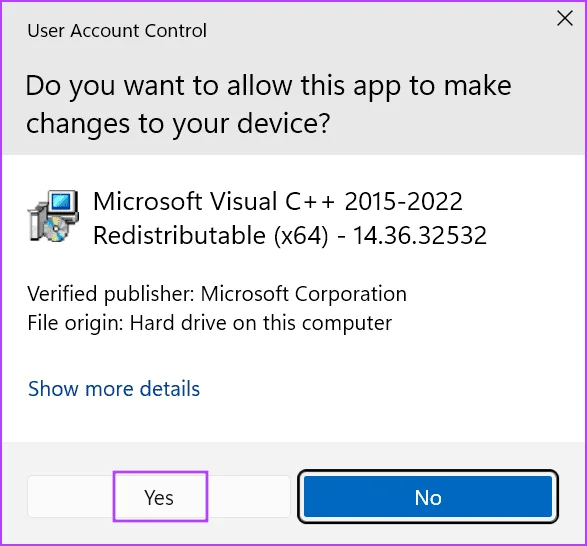
Task: Click the Verified publisher label
Action: pos(111,294)
